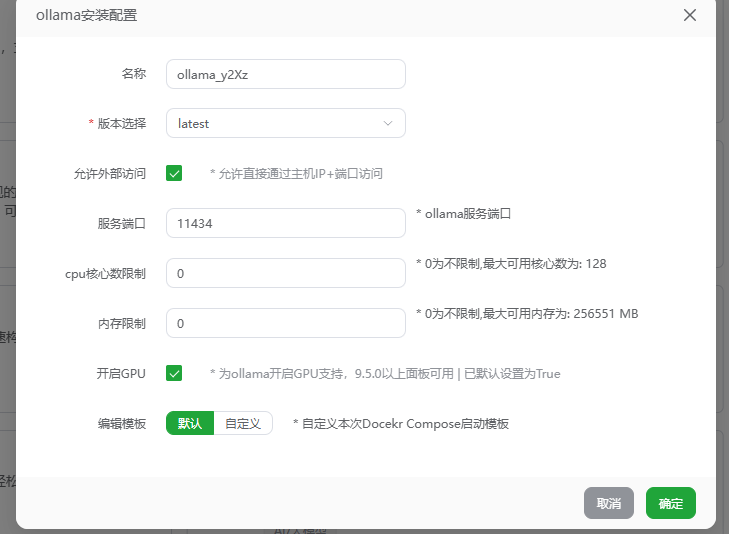Screen dimensions: 729x534
Task: Select the 默认 template option
Action: coord(190,423)
